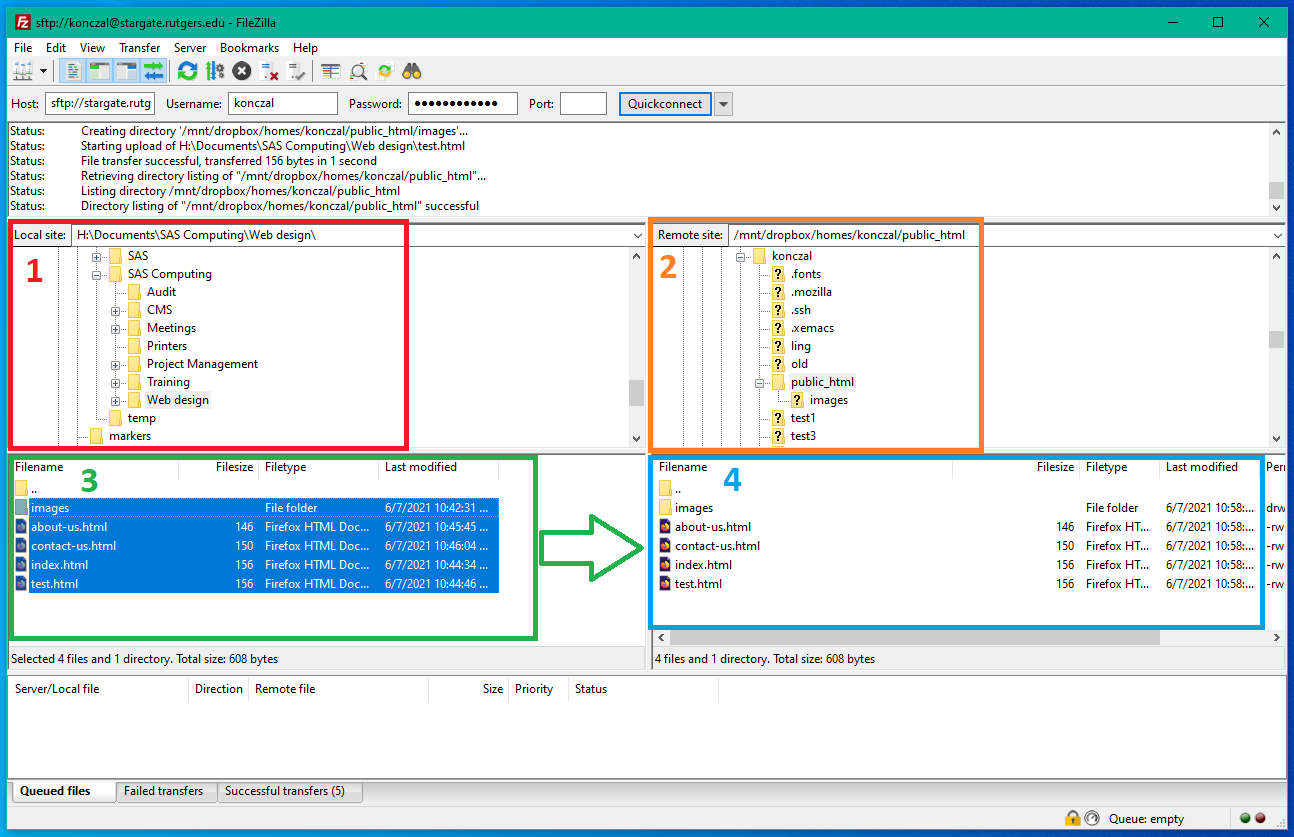1294x837 pixels.
Task: Sort remote files by Filetype column
Action: pos(1120,467)
